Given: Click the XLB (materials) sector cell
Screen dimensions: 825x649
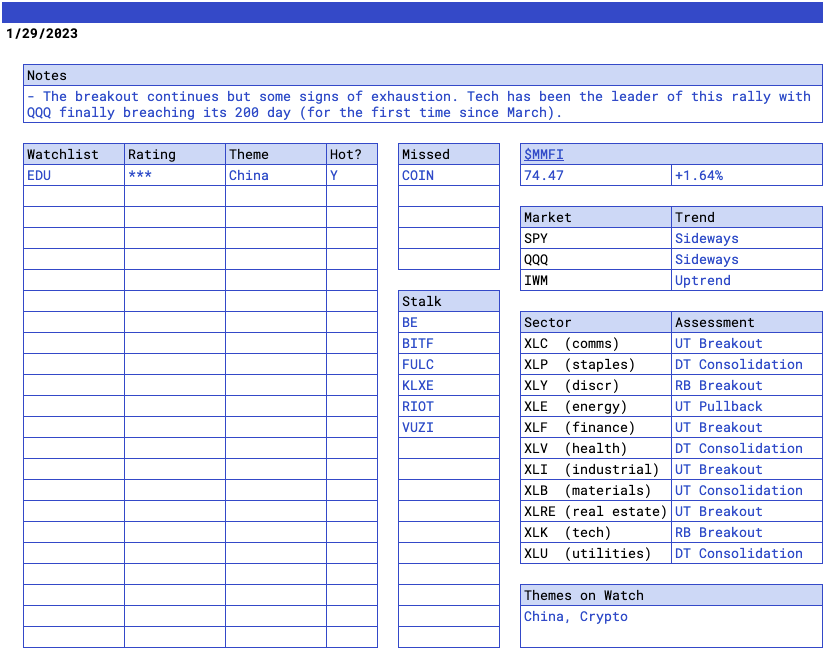Looking at the screenshot, I should 596,490.
